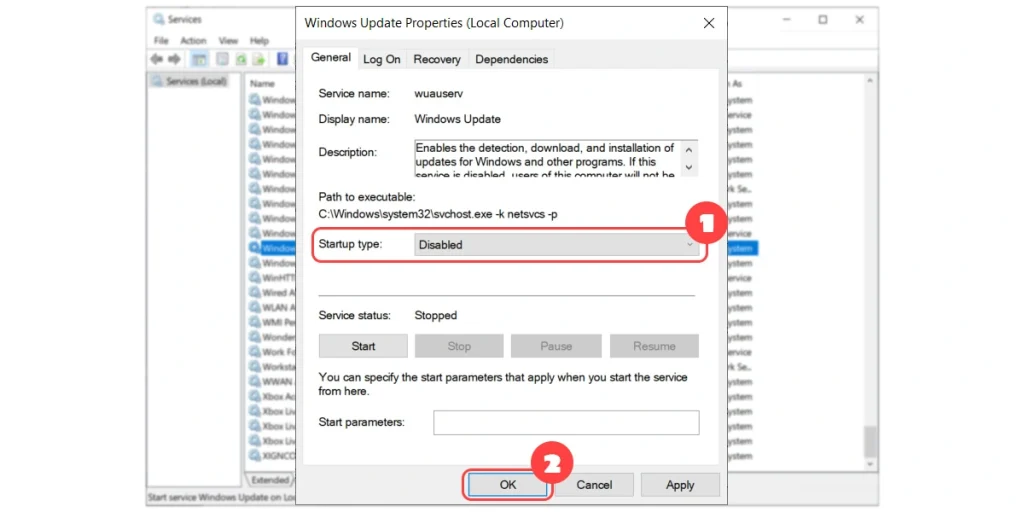Click the Services app icon in title bar
This screenshot has height=512, width=1024.
point(159,20)
